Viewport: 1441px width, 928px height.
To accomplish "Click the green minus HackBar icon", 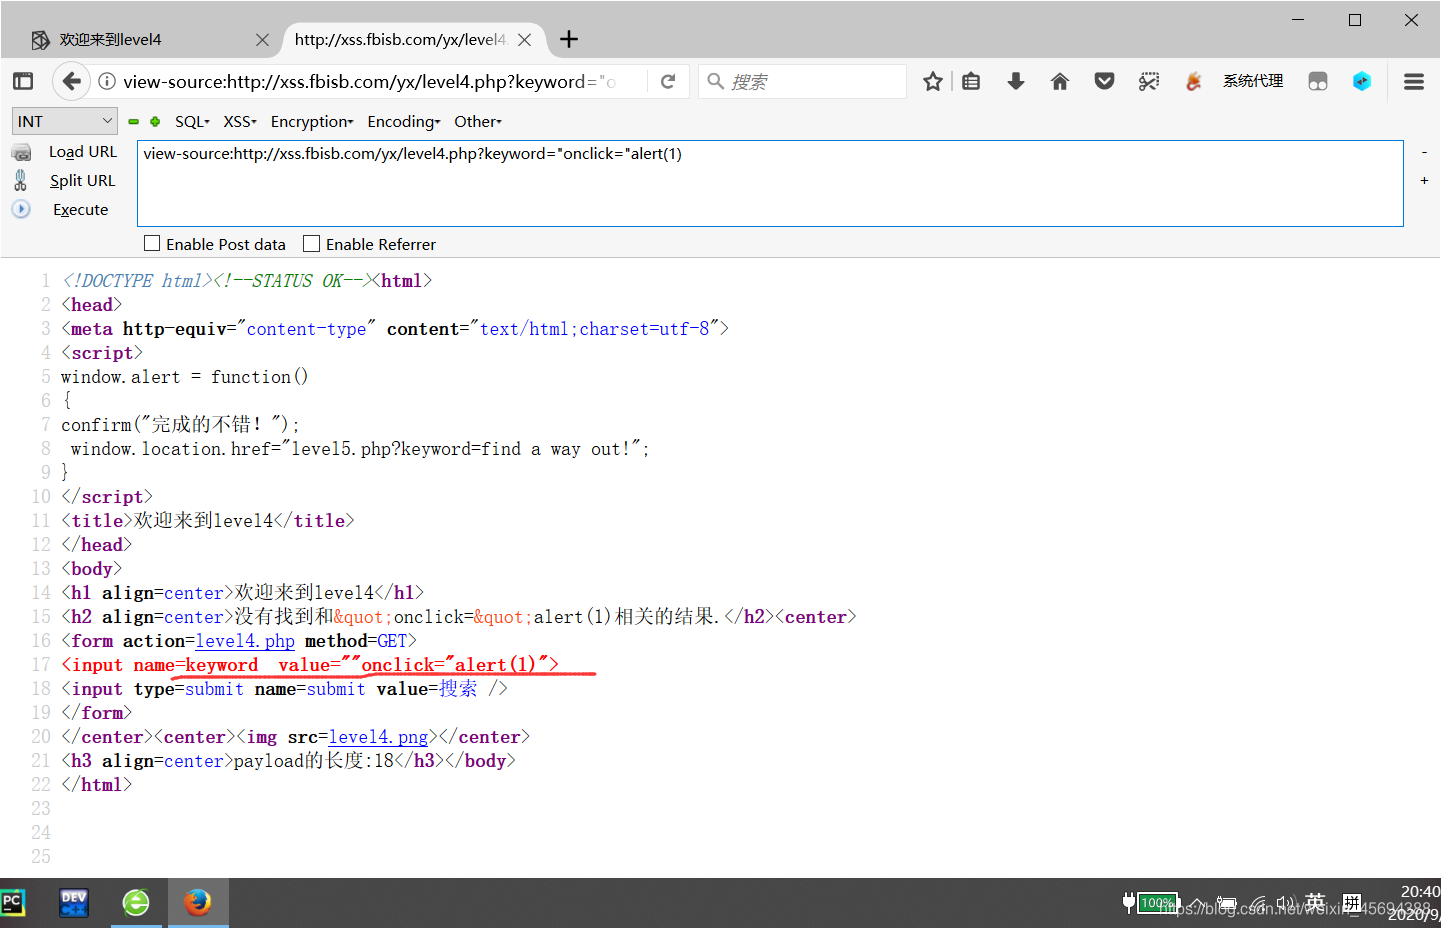I will point(134,122).
